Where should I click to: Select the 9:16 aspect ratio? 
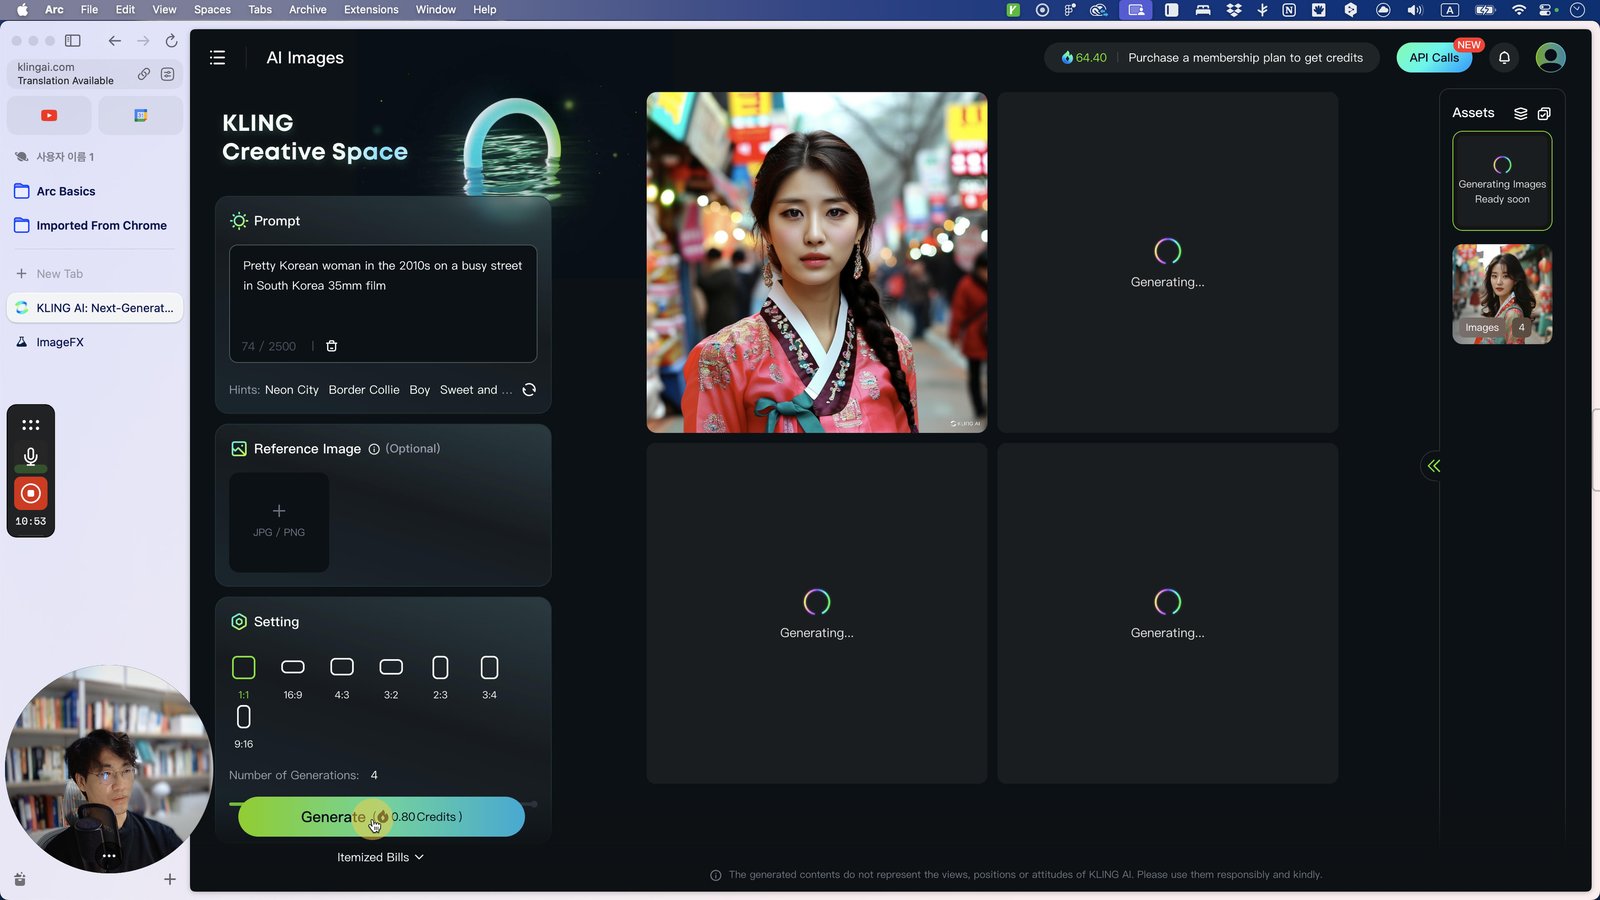(244, 726)
